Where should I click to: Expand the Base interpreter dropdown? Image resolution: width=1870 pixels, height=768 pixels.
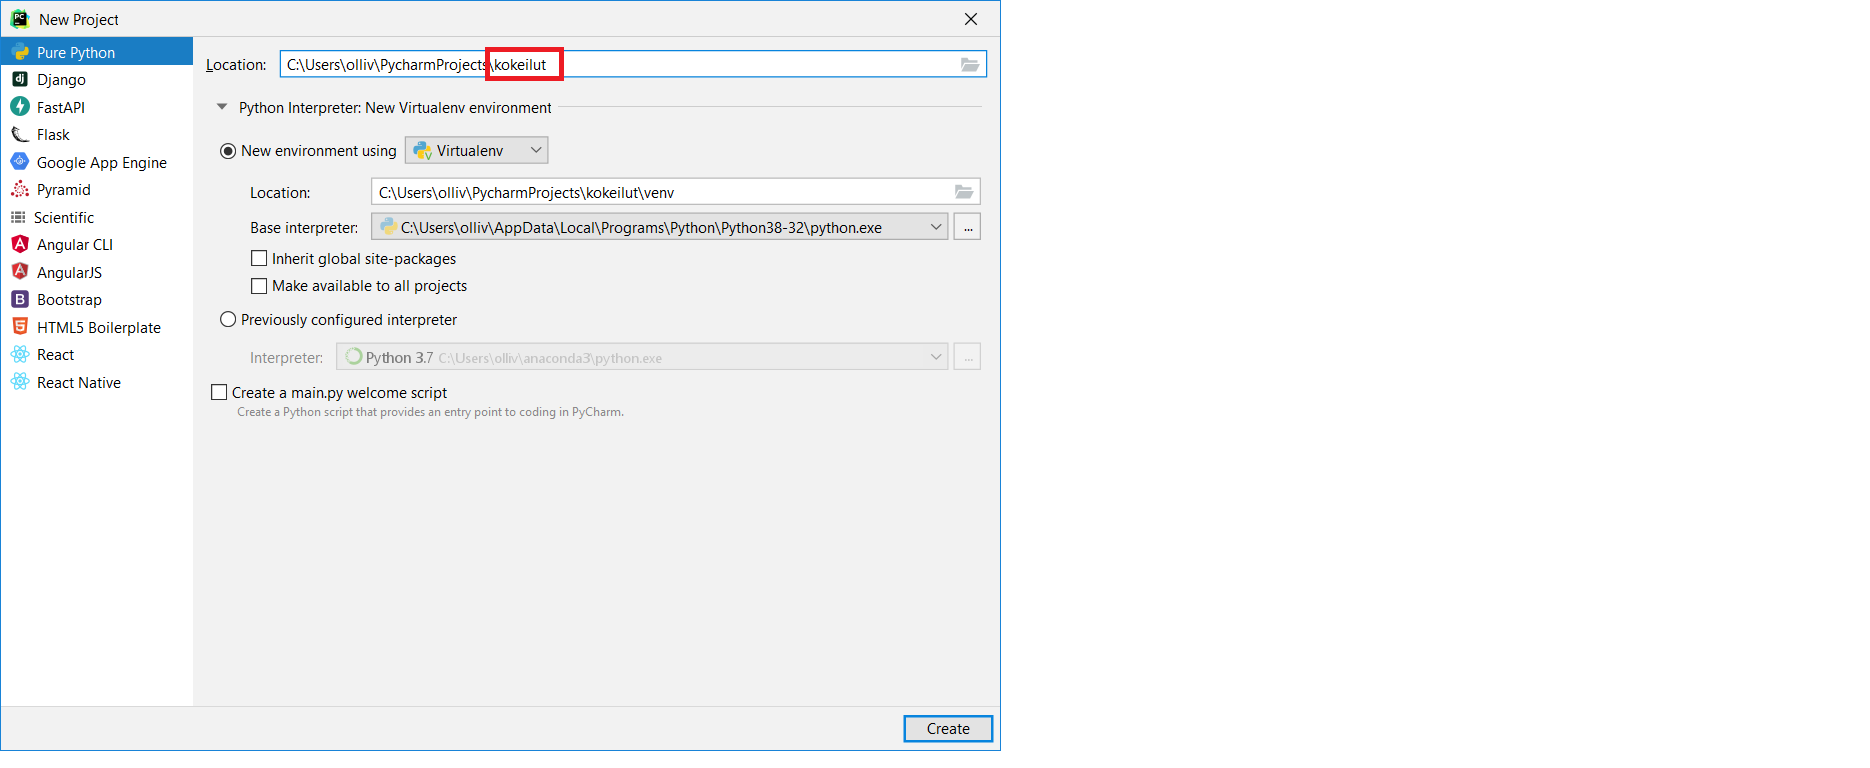[935, 227]
